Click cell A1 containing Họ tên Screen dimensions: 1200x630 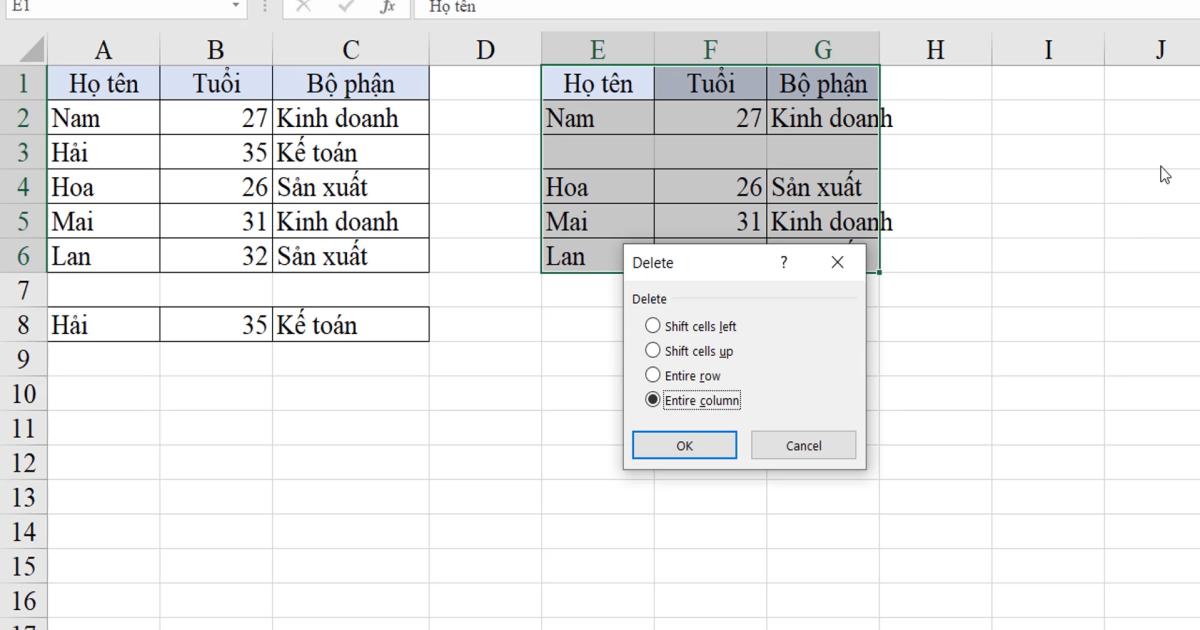(x=103, y=83)
